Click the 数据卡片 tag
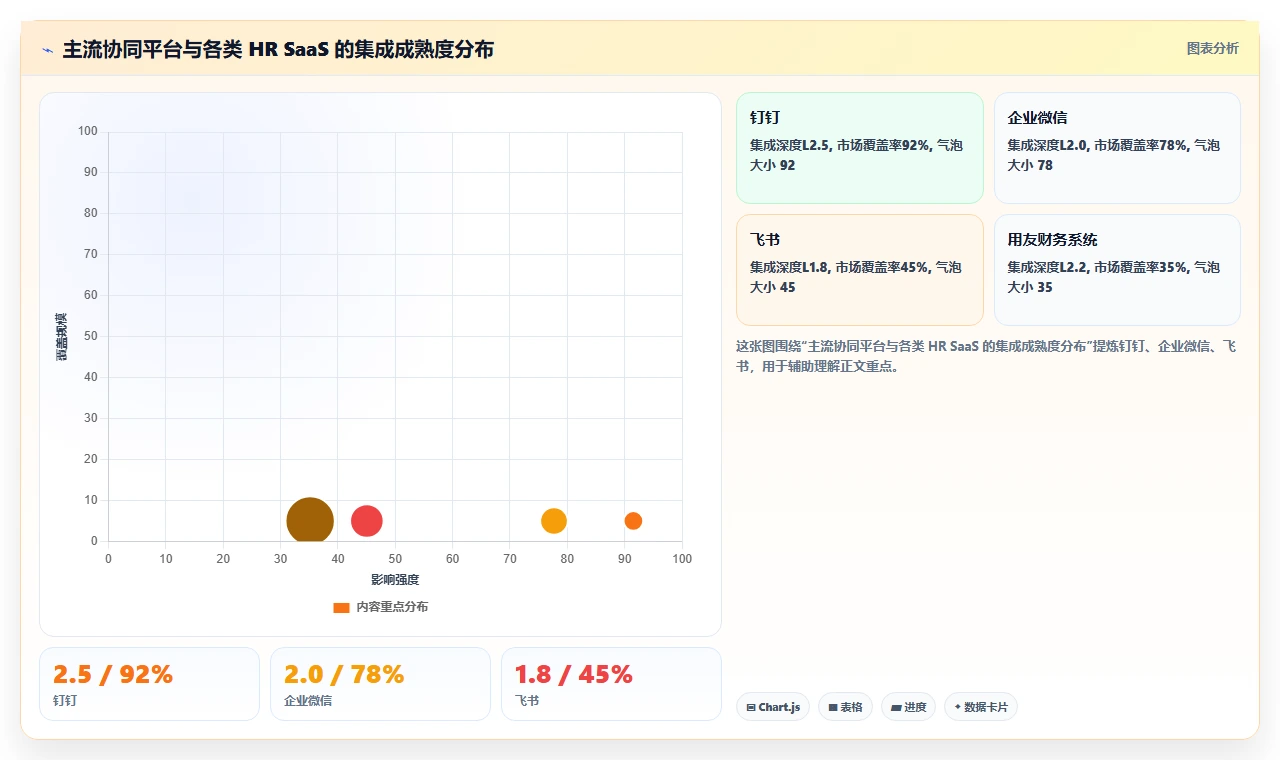1280x760 pixels. [x=980, y=707]
